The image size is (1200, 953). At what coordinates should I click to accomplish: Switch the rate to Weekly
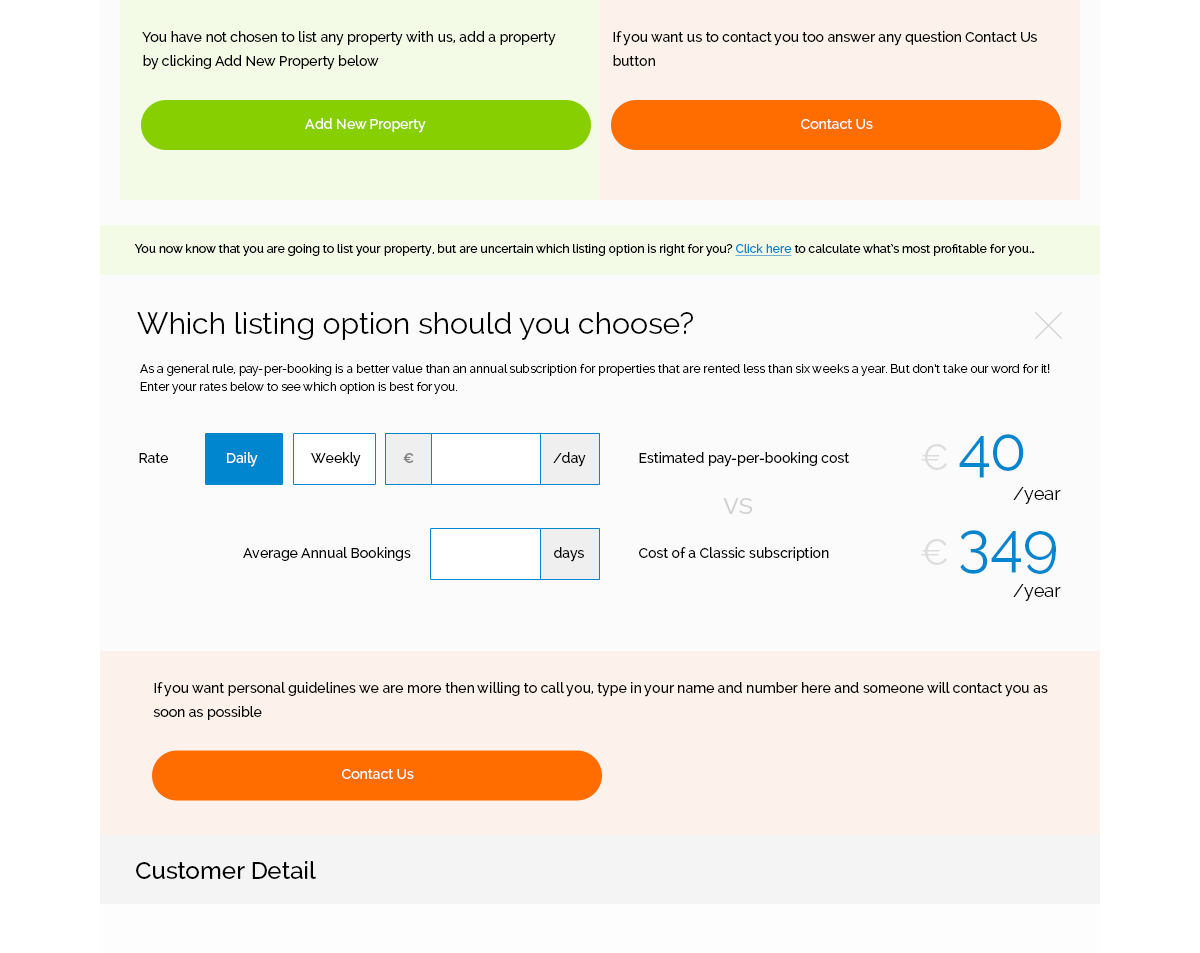pyautogui.click(x=334, y=459)
